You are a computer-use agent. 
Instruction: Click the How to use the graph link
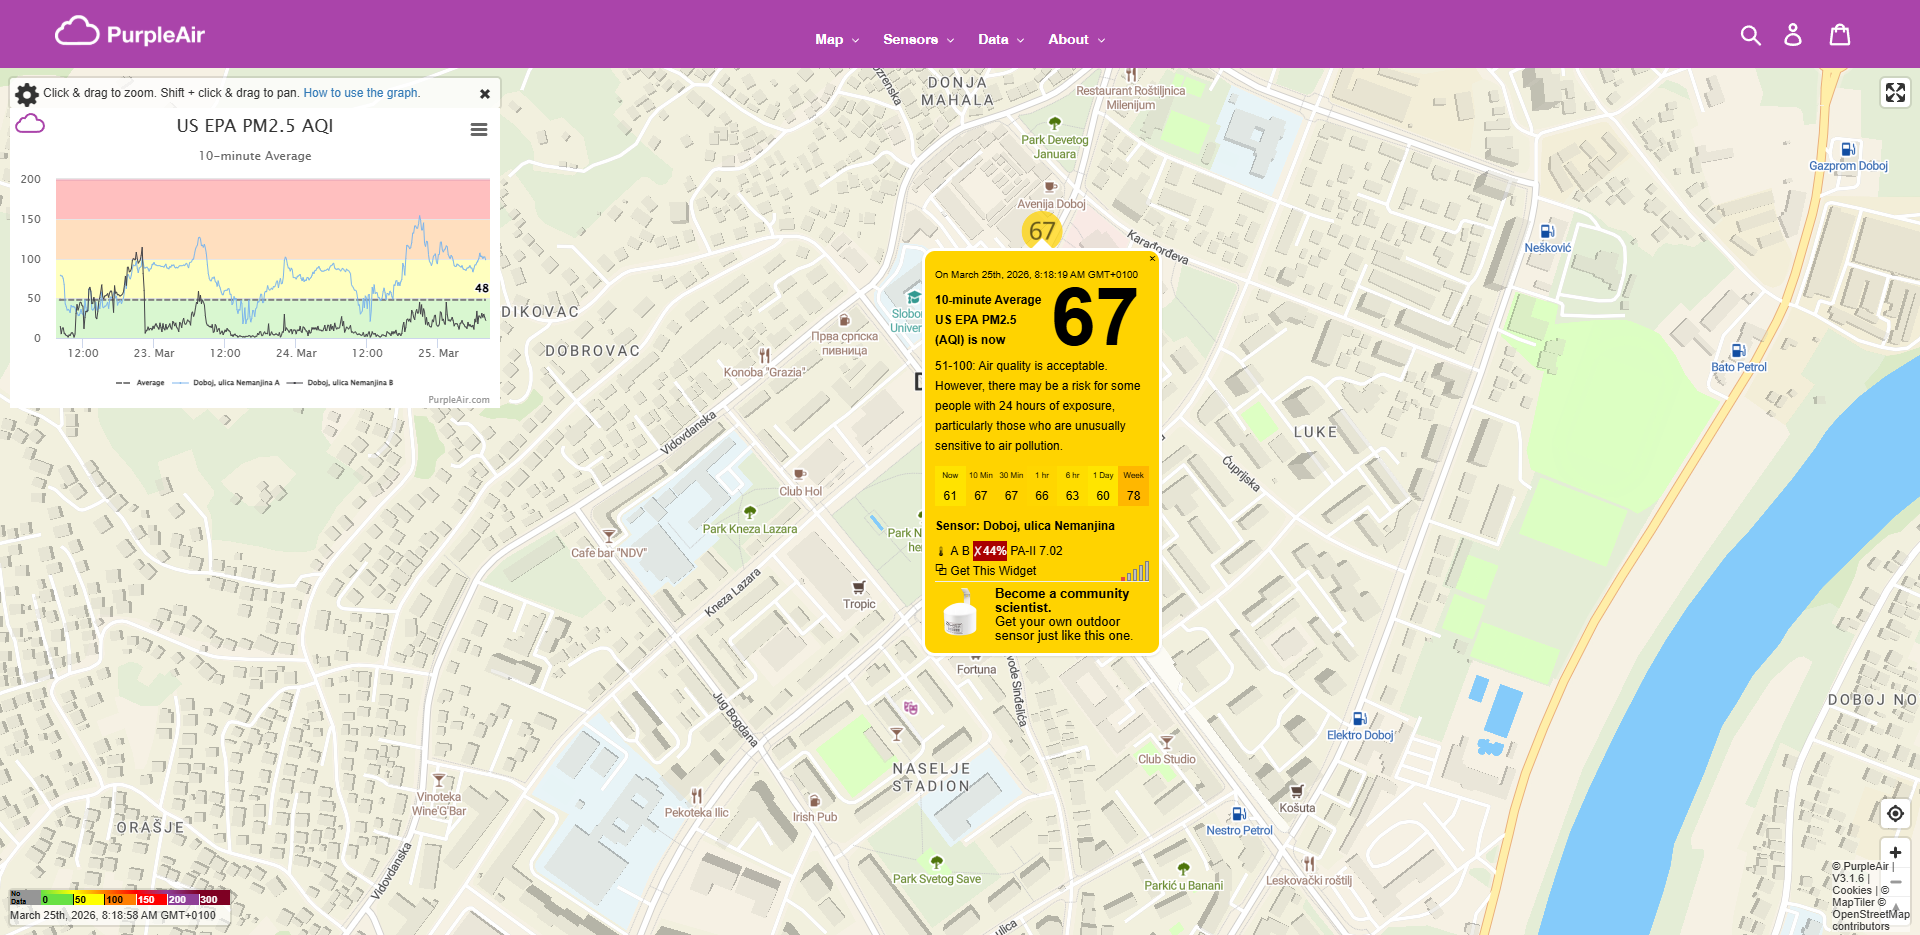(x=361, y=92)
